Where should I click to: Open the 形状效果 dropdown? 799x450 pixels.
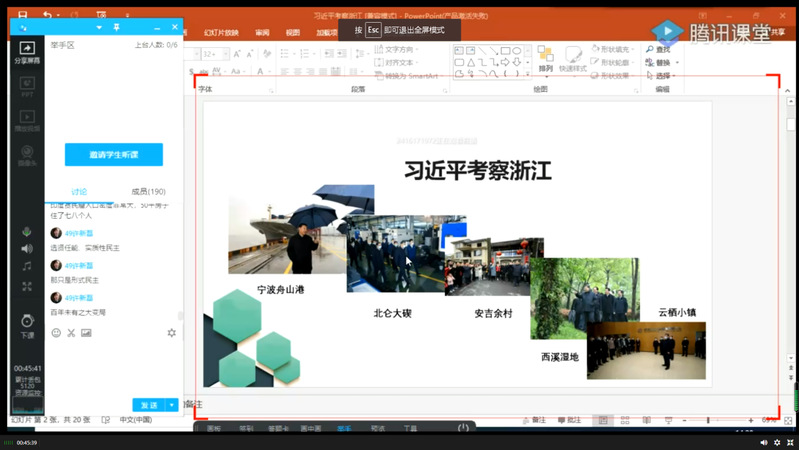pos(612,76)
